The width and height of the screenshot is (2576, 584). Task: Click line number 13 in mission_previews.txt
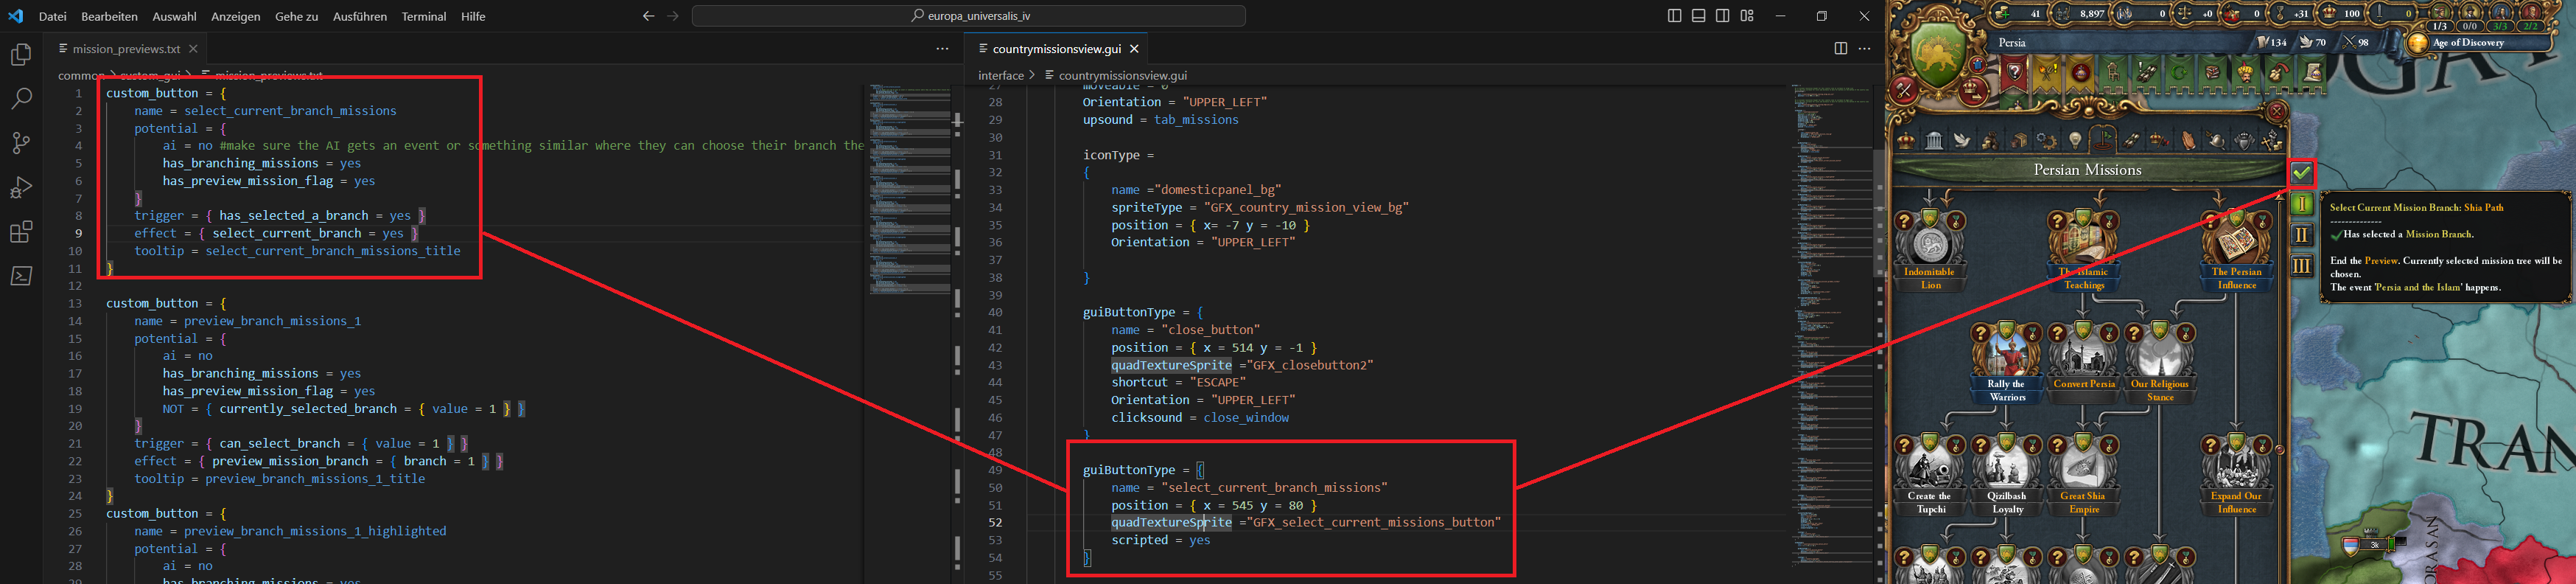[x=75, y=303]
